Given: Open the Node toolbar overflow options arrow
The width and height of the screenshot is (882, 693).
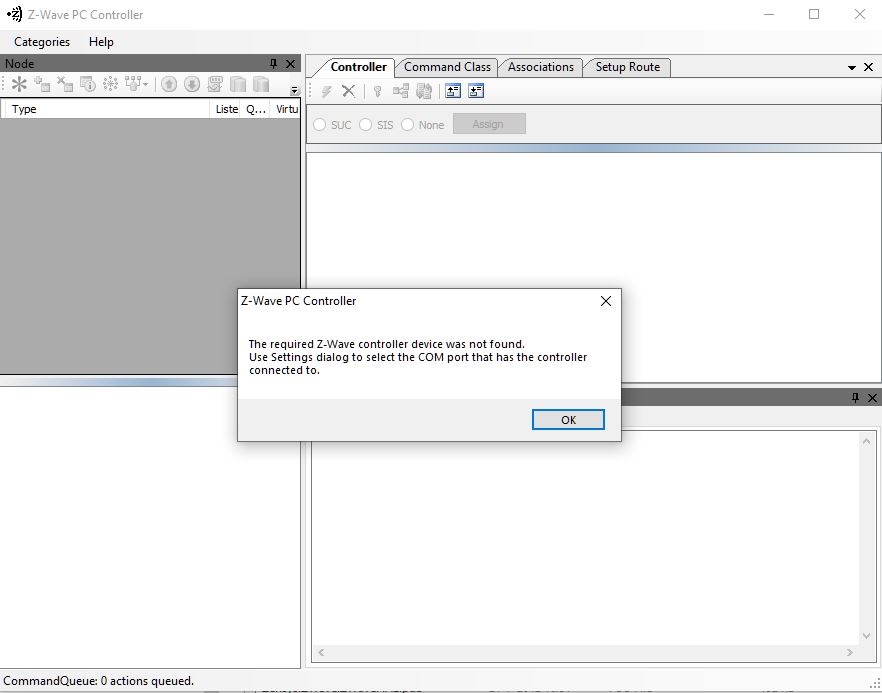Looking at the screenshot, I should pos(294,90).
